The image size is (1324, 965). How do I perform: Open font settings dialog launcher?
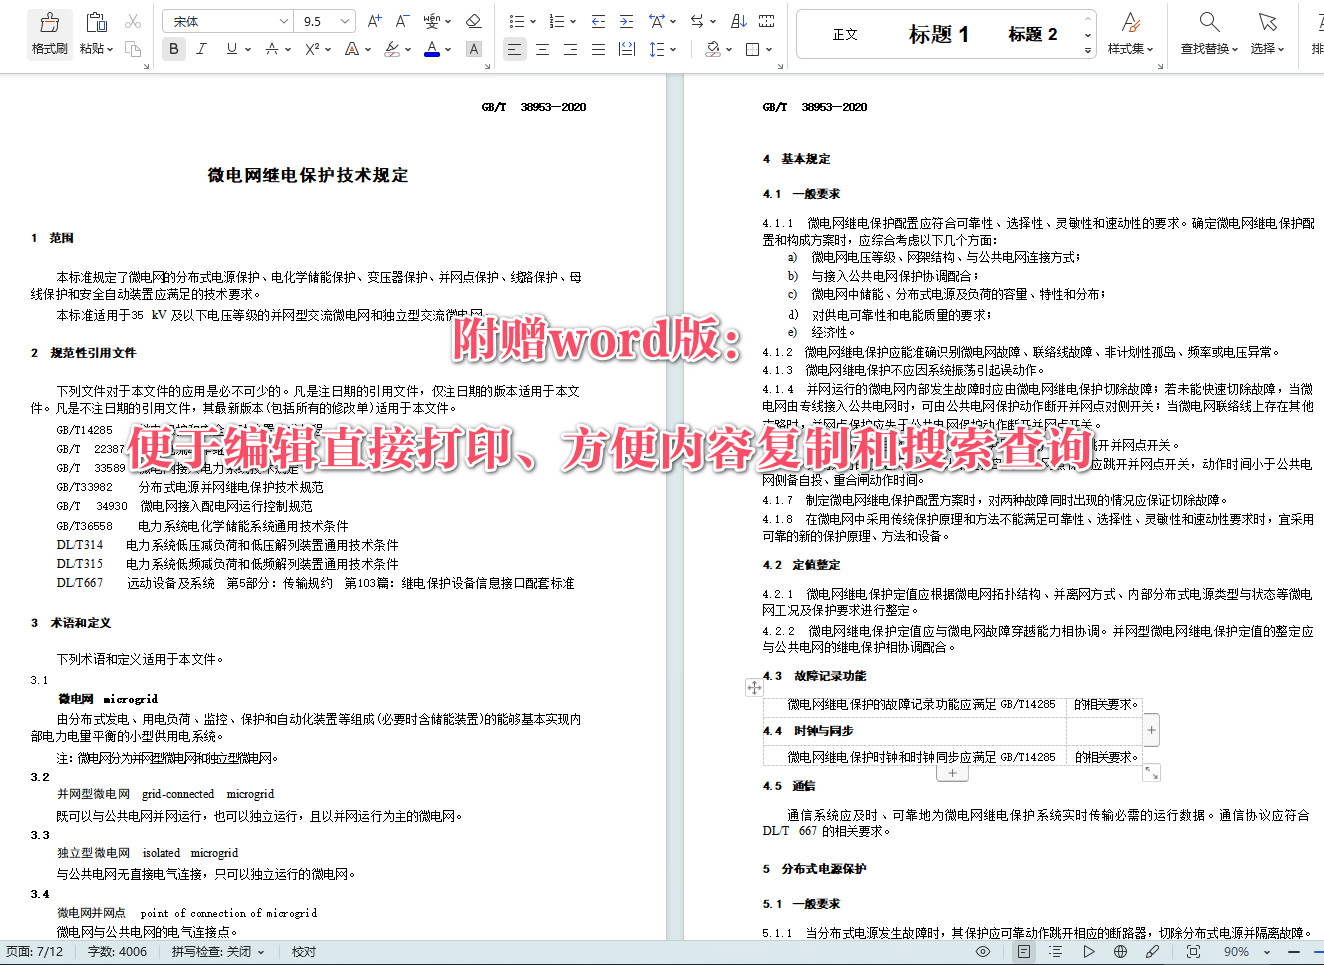[489, 66]
